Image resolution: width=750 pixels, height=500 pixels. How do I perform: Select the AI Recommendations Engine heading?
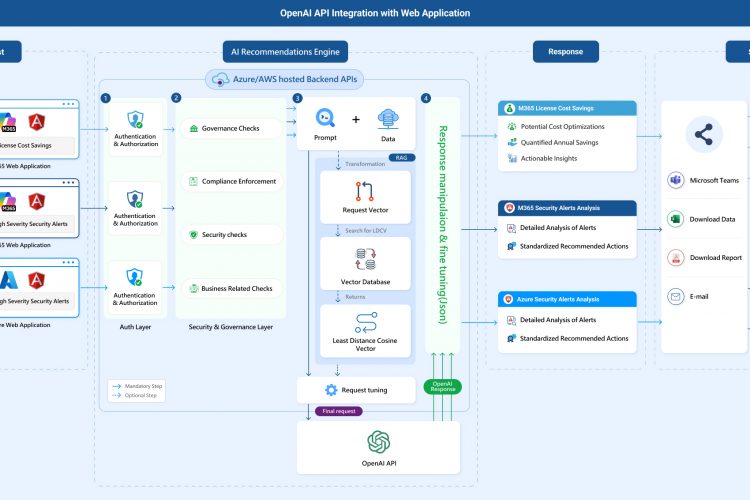click(285, 52)
